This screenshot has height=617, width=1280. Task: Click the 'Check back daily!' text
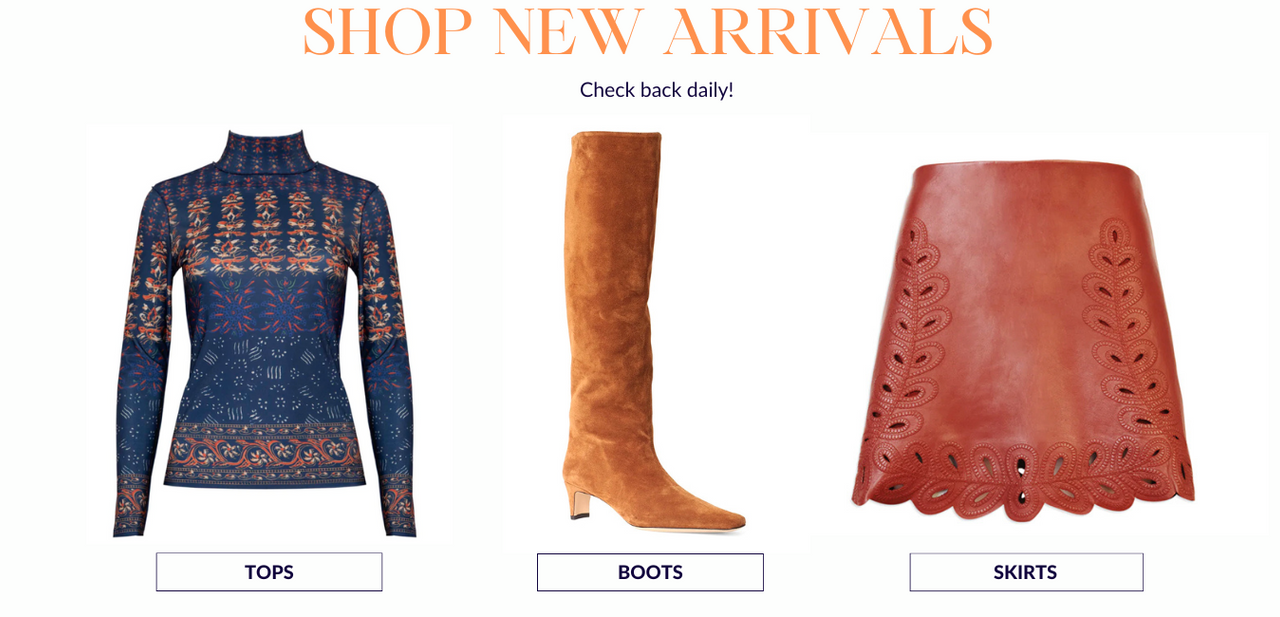(657, 89)
